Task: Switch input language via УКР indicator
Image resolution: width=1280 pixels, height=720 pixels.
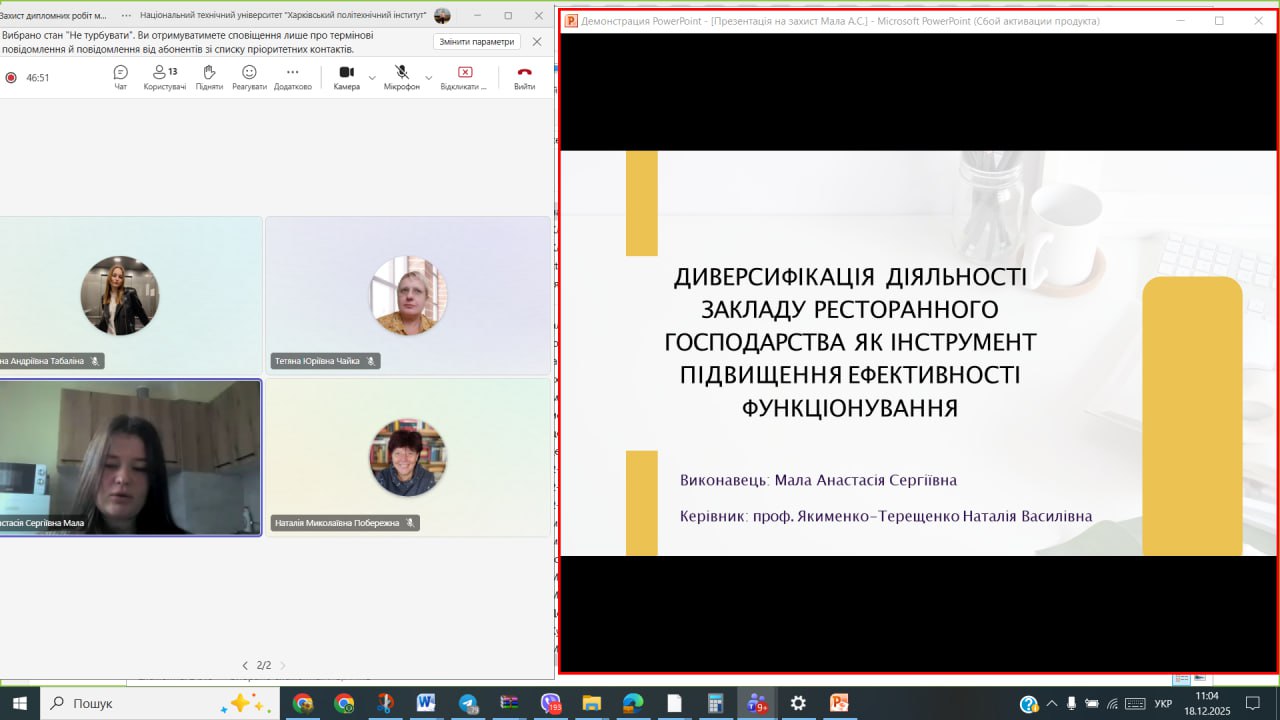Action: [x=1163, y=703]
